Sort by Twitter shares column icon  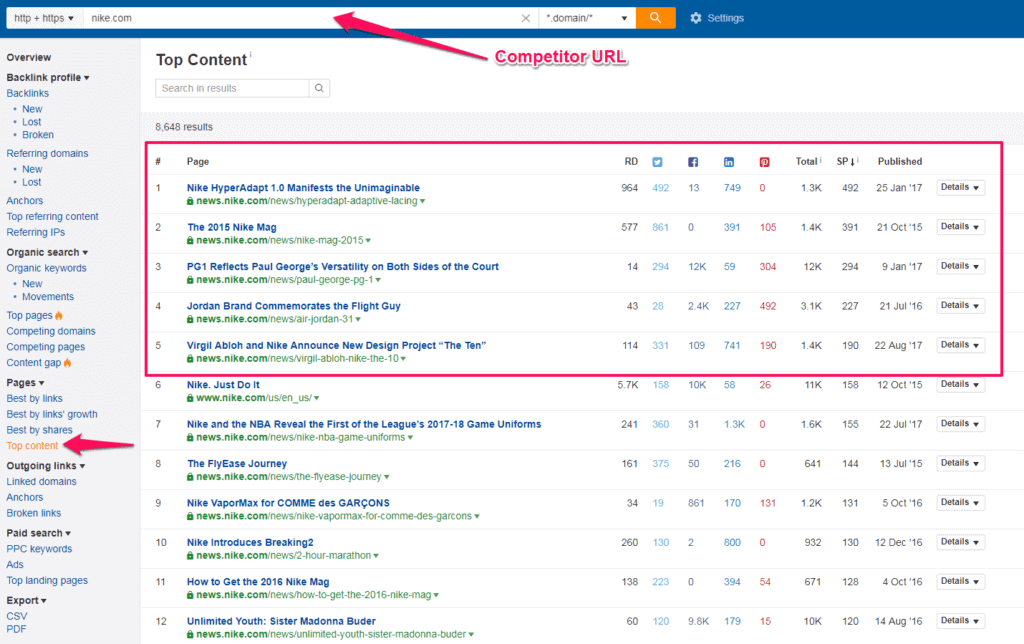pos(657,162)
